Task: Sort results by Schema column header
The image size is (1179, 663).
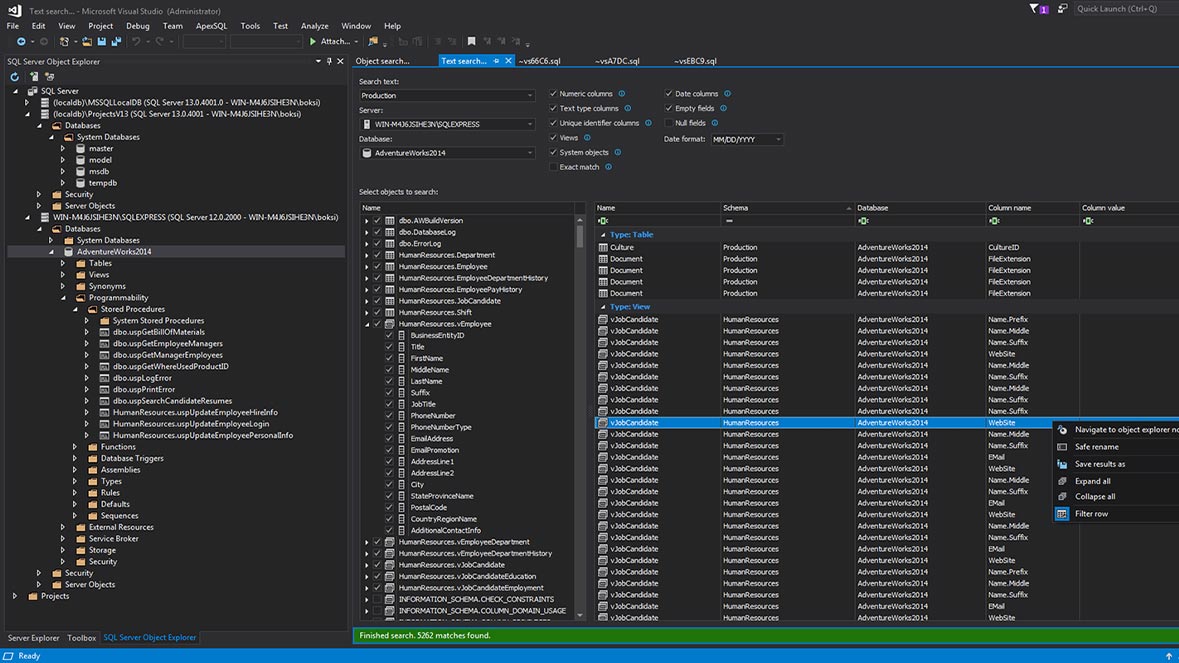Action: [787, 207]
